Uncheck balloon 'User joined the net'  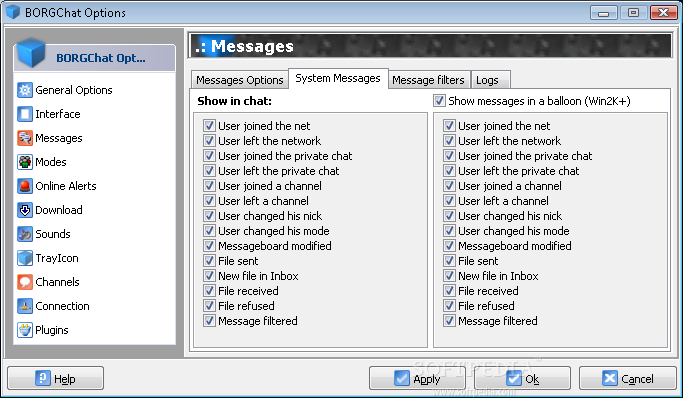[449, 126]
